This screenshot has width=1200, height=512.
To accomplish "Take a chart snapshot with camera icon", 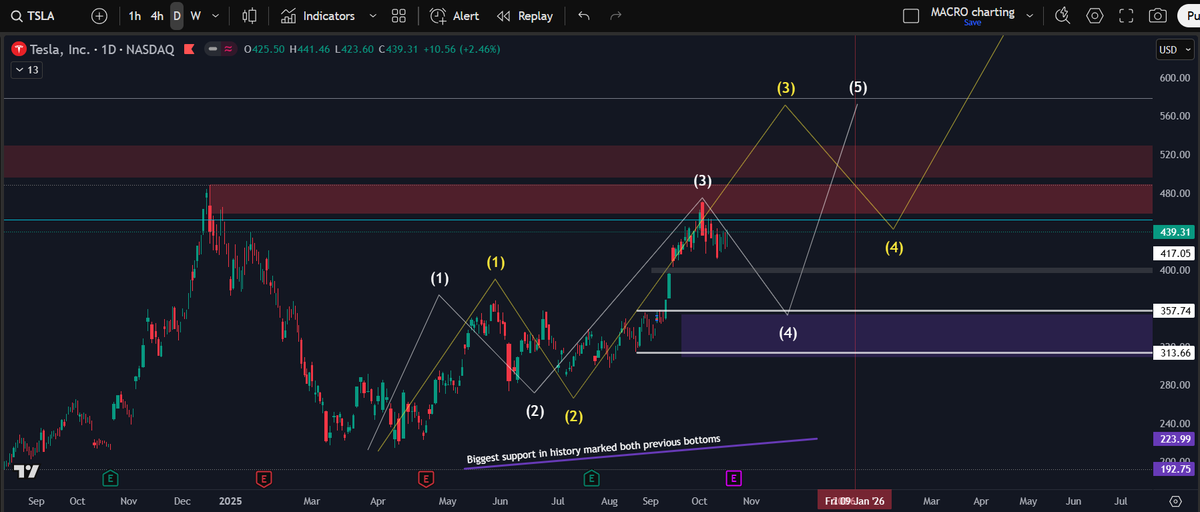I will click(x=1157, y=16).
